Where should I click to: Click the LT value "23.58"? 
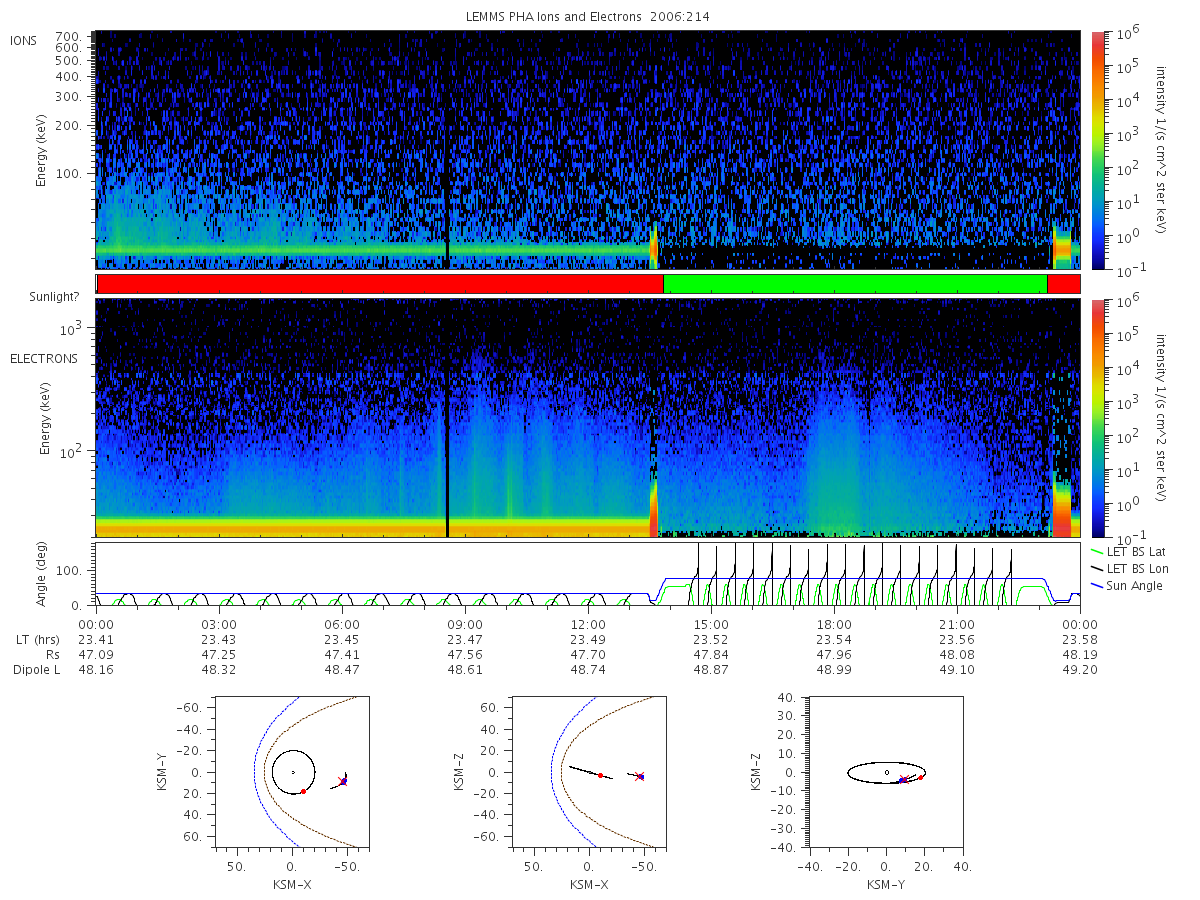click(x=1080, y=640)
